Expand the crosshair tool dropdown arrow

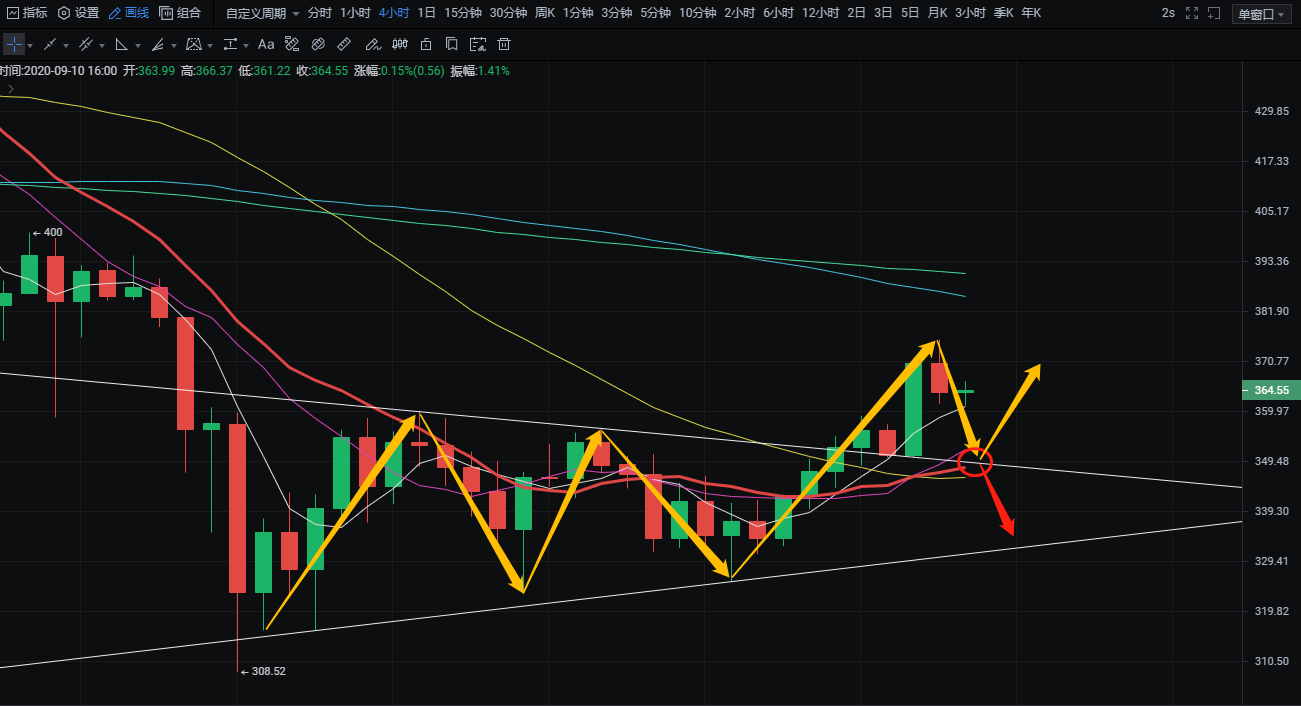30,46
